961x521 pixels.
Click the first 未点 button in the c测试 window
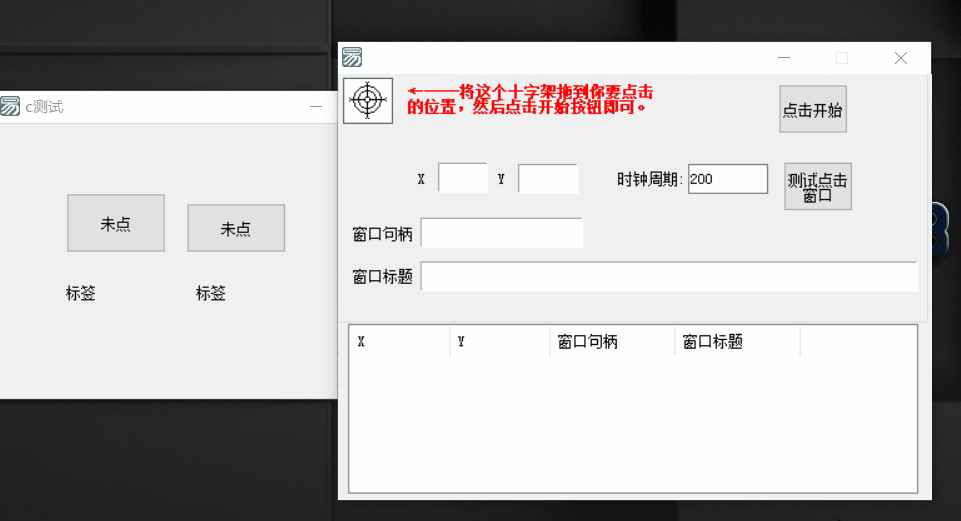tap(116, 223)
